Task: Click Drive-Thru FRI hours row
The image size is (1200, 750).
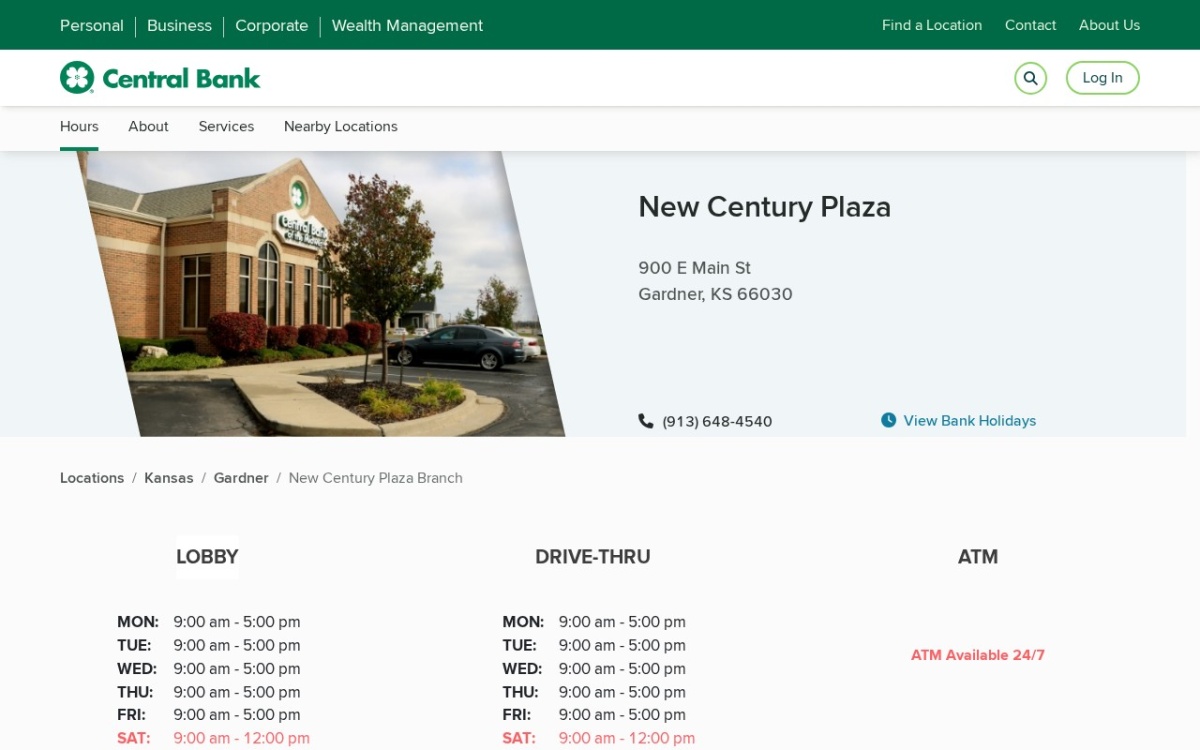Action: tap(594, 715)
